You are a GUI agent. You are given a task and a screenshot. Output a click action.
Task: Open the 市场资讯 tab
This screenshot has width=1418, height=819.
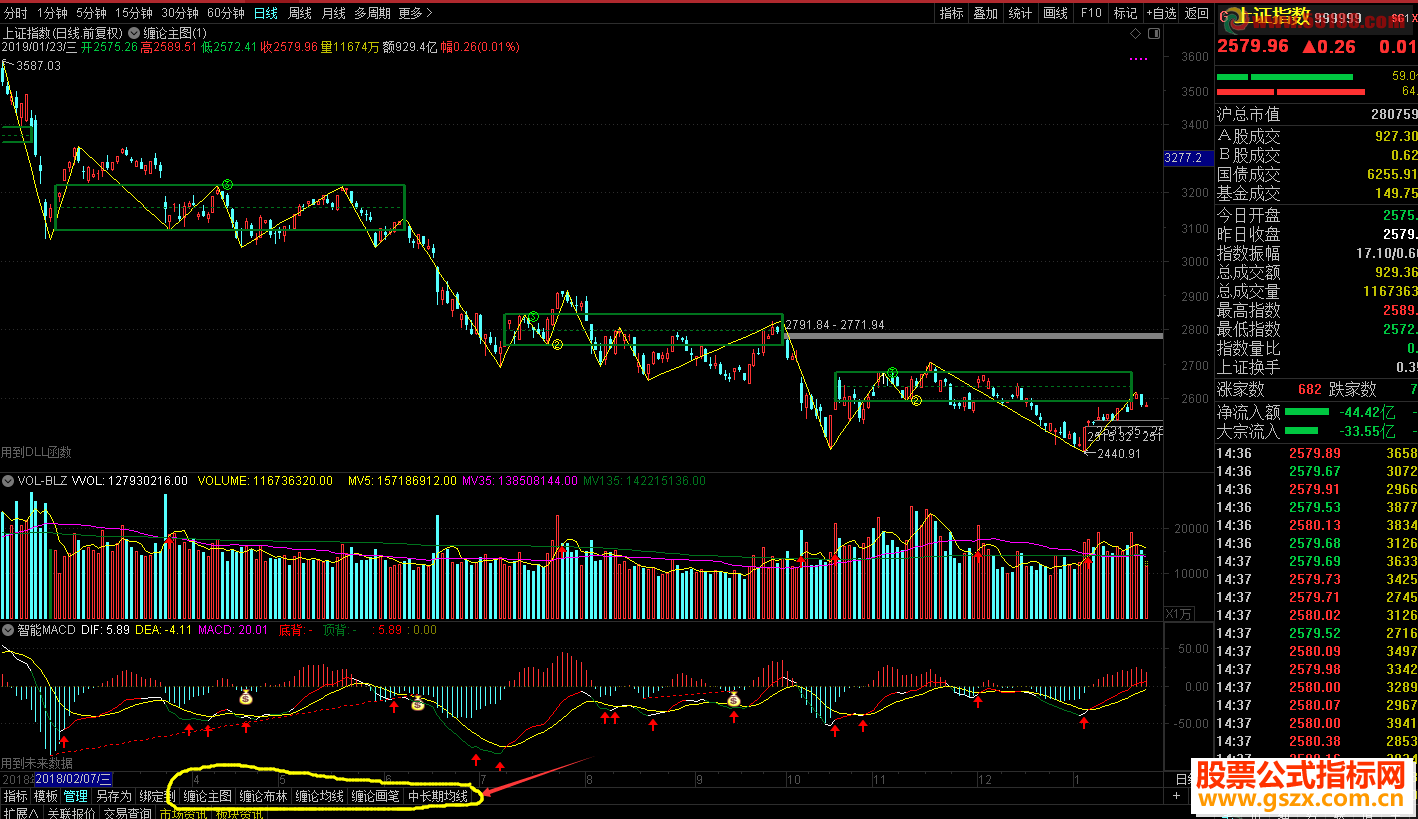click(183, 813)
